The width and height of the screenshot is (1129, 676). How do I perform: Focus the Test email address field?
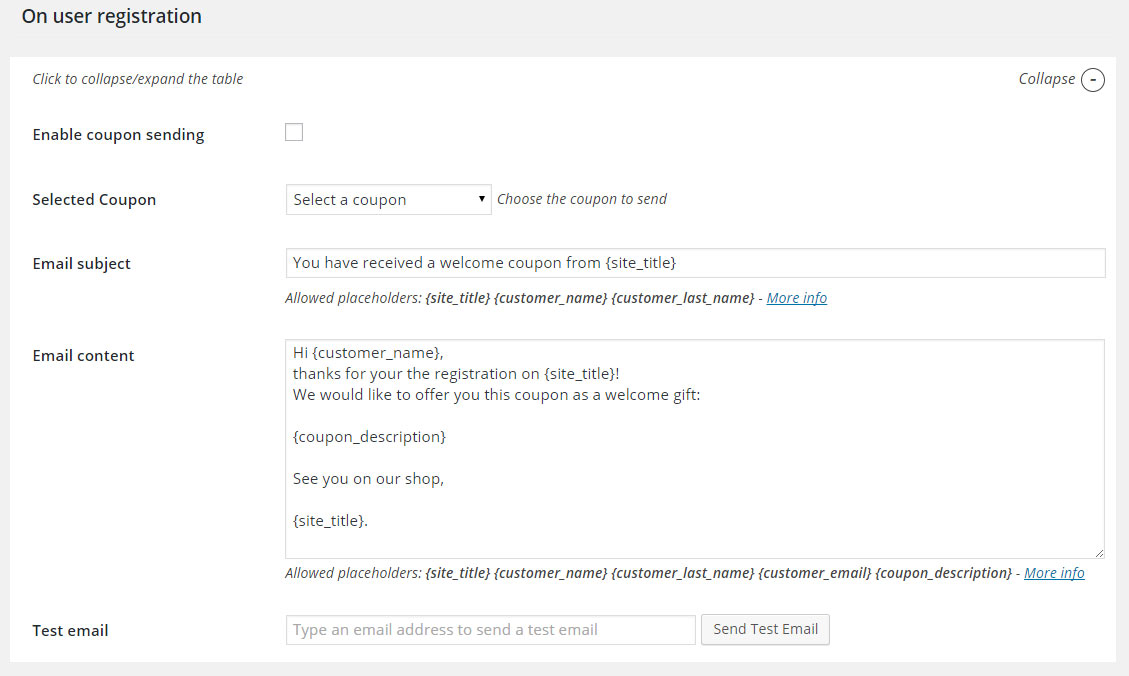click(x=490, y=630)
